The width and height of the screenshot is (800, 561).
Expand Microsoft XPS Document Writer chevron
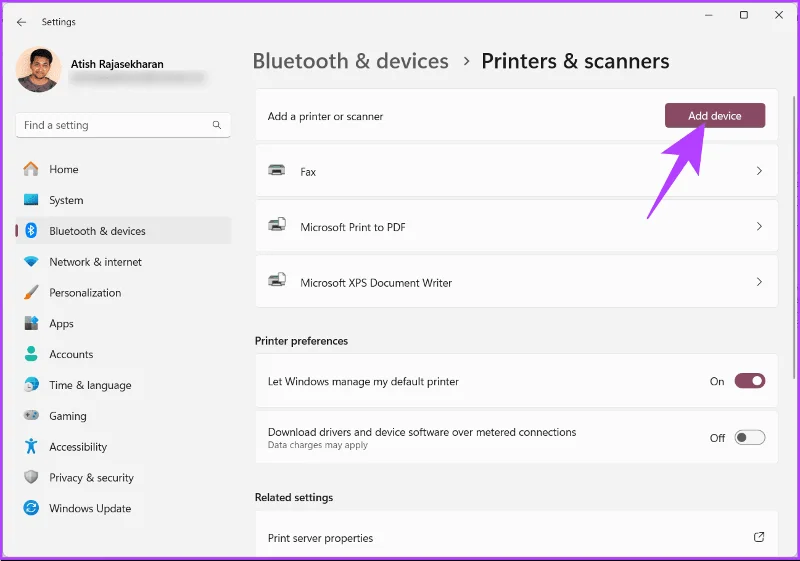759,282
